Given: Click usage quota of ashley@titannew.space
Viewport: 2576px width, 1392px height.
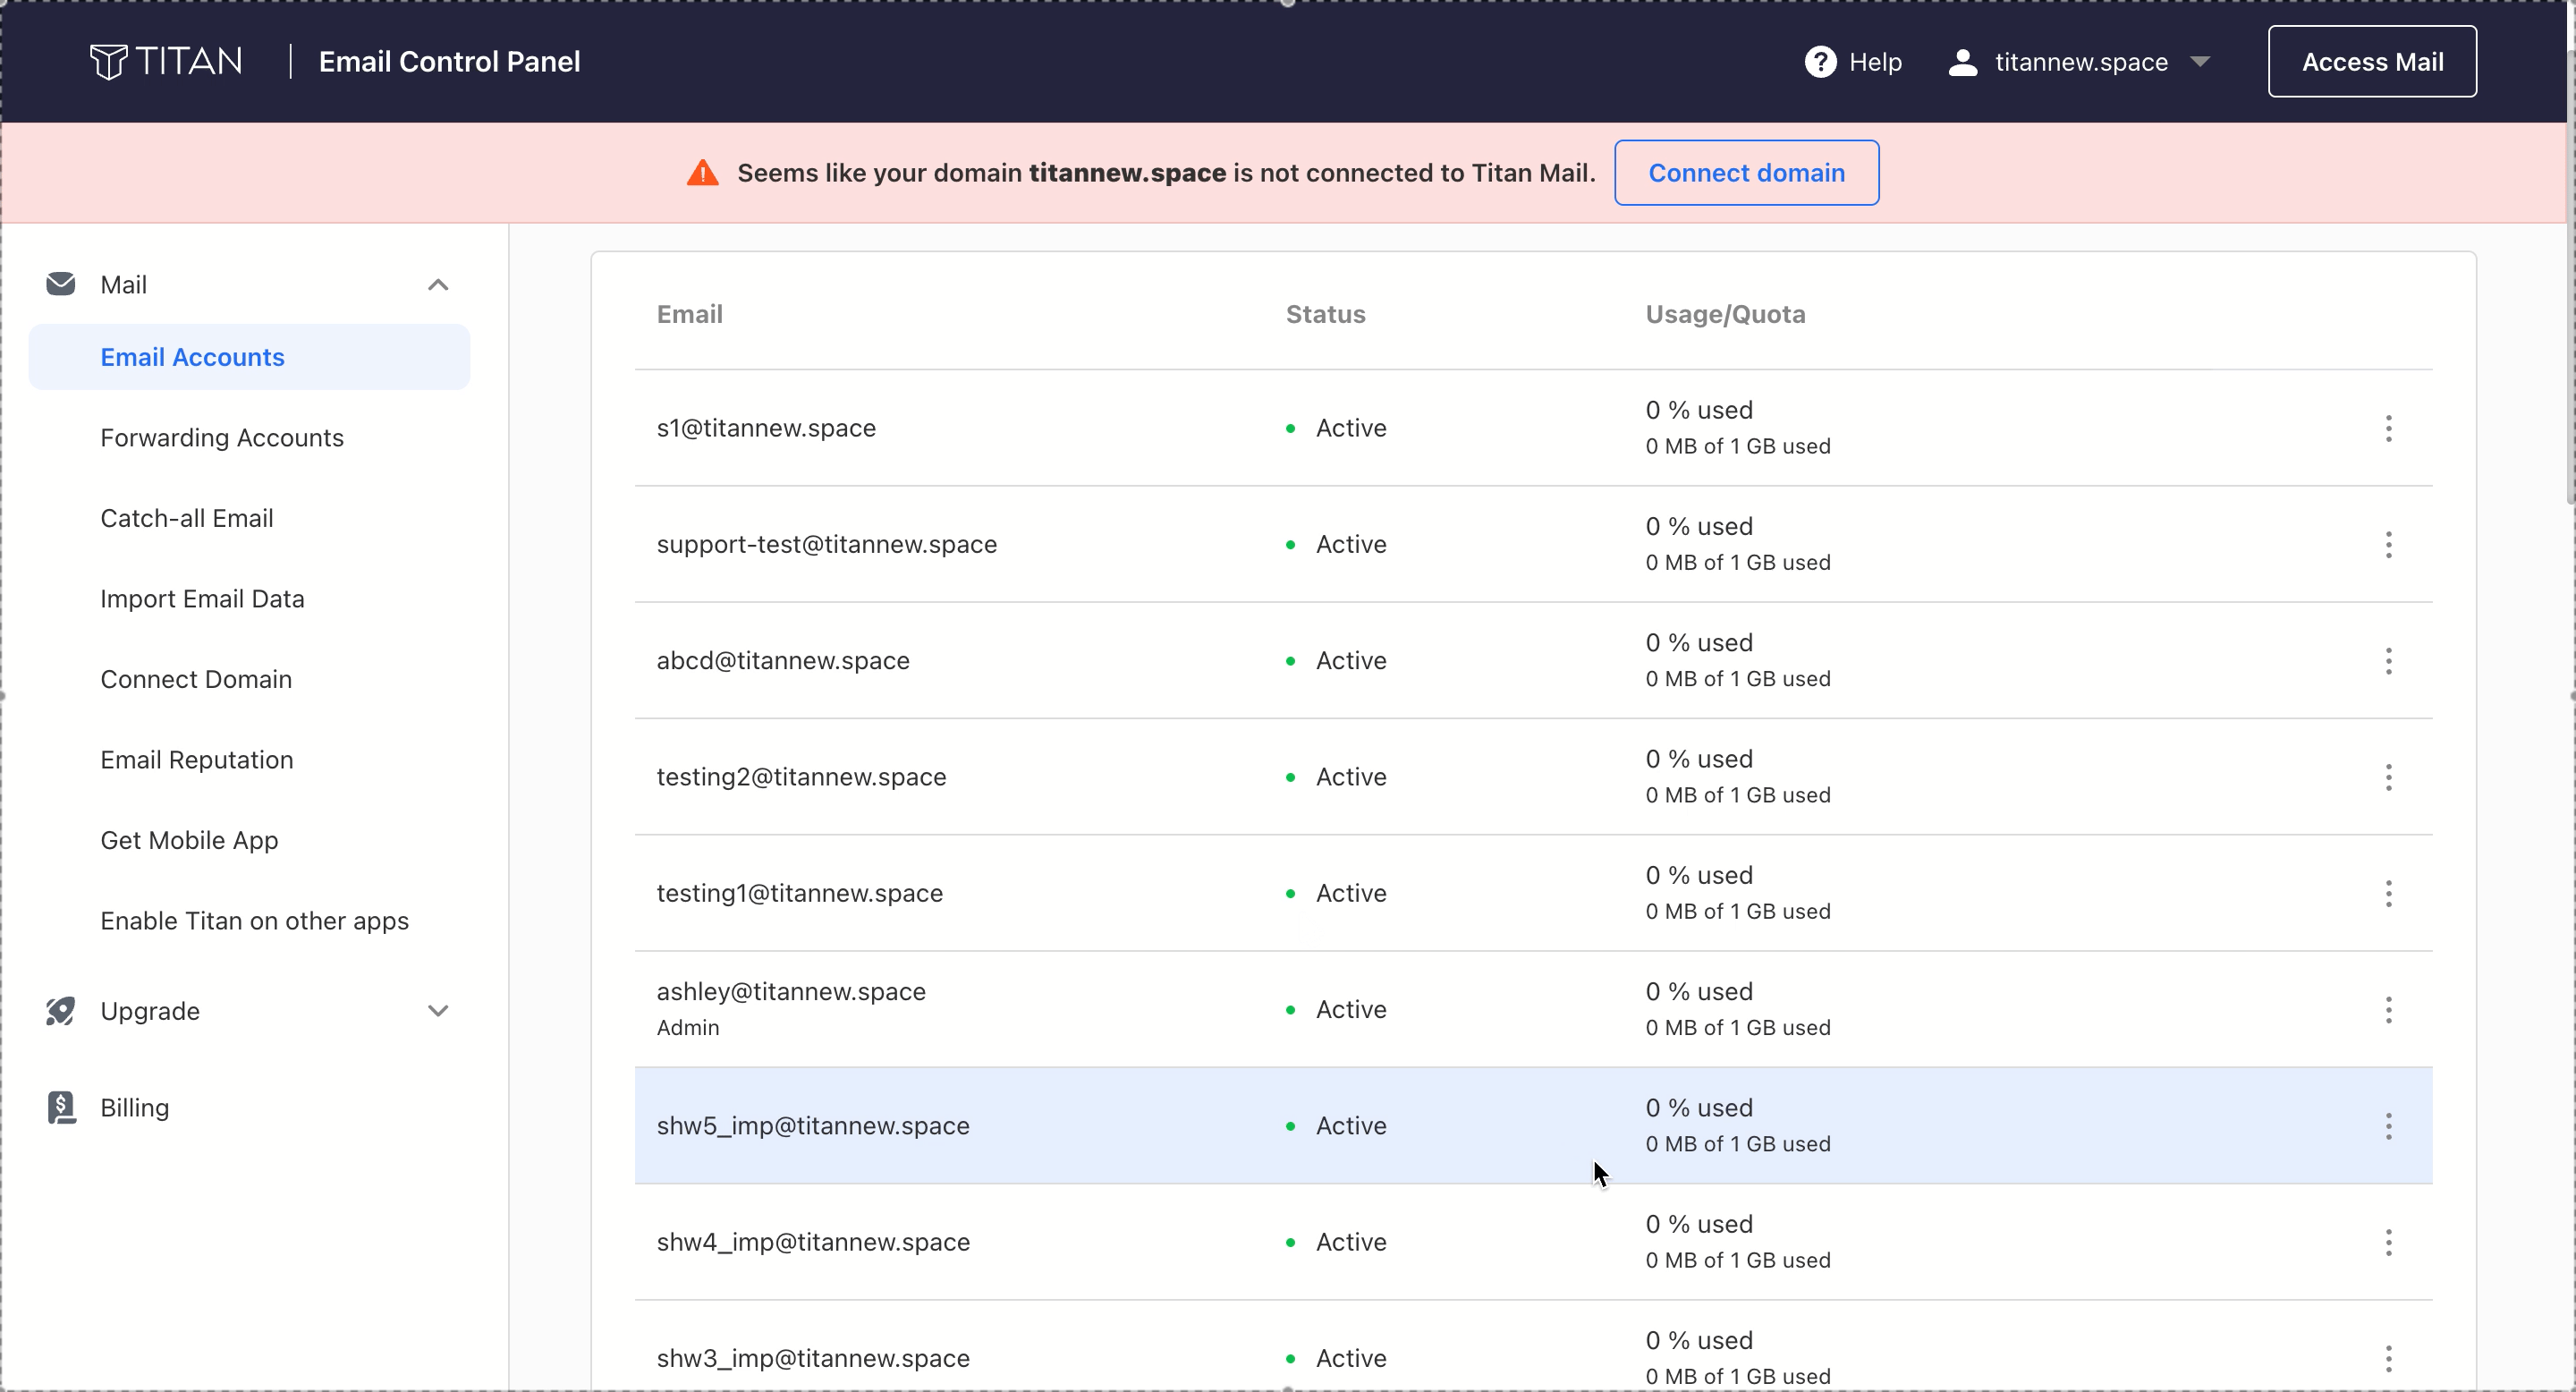Looking at the screenshot, I should [x=1738, y=1010].
